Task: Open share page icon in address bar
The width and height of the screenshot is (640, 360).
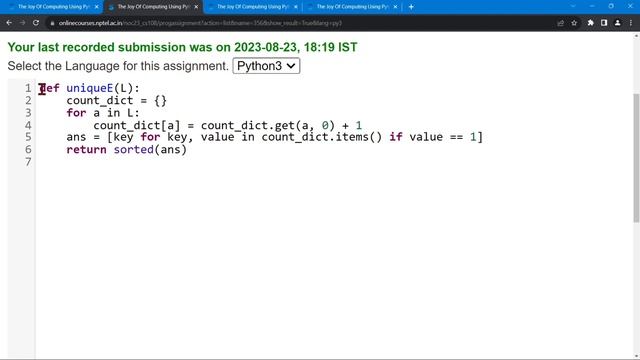Action: (x=561, y=23)
